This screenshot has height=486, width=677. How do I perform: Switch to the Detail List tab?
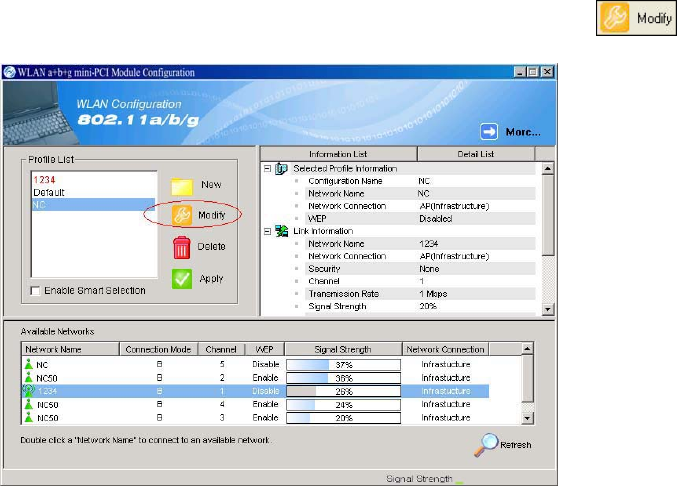476,154
